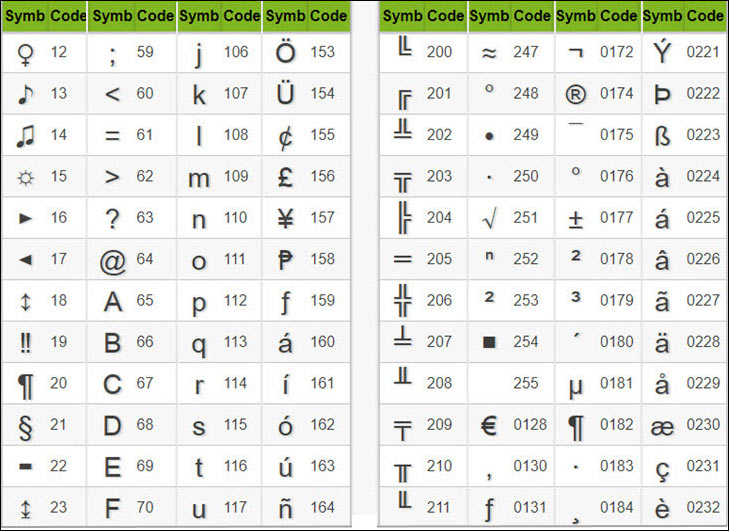Select the code value 255
Viewport: 729px width, 531px height.
click(526, 383)
